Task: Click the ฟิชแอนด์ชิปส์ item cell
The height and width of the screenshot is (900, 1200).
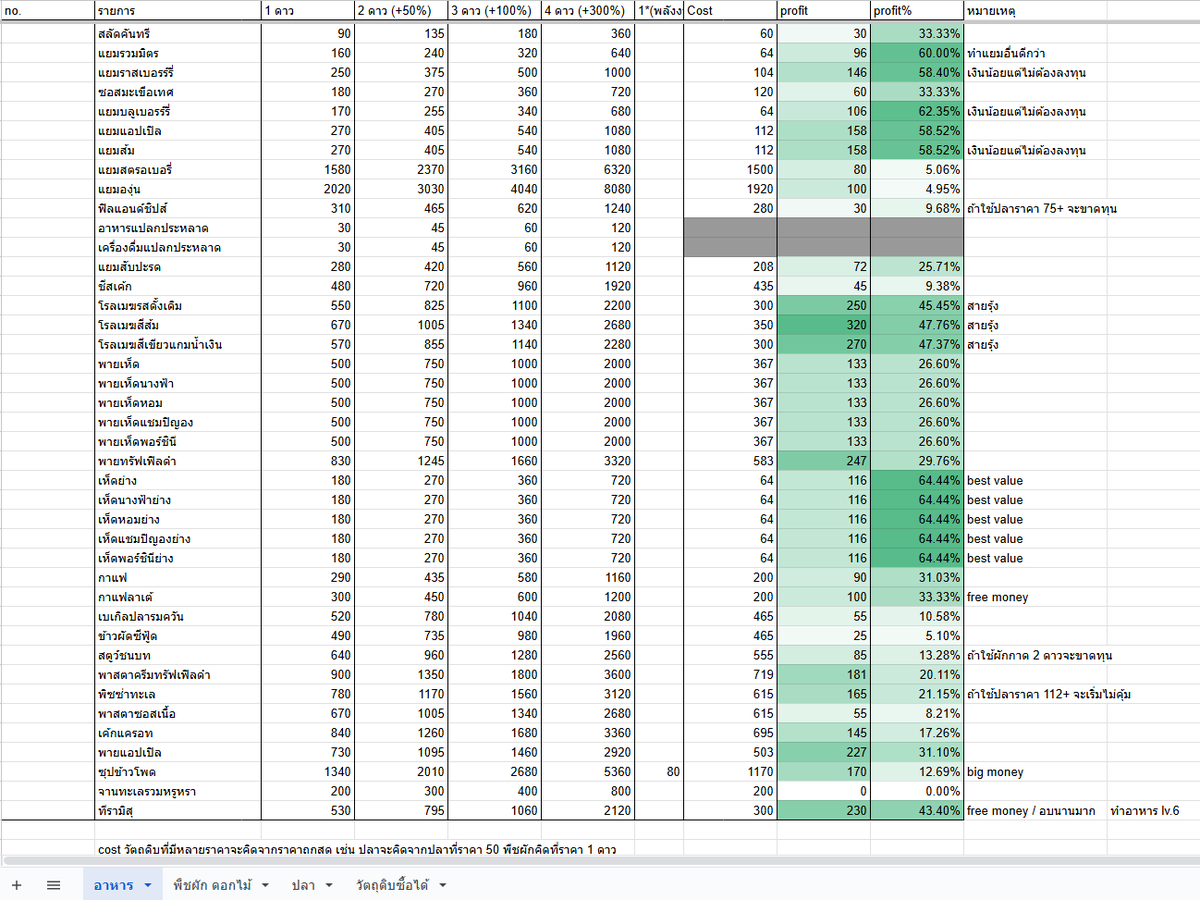Action: tap(178, 209)
